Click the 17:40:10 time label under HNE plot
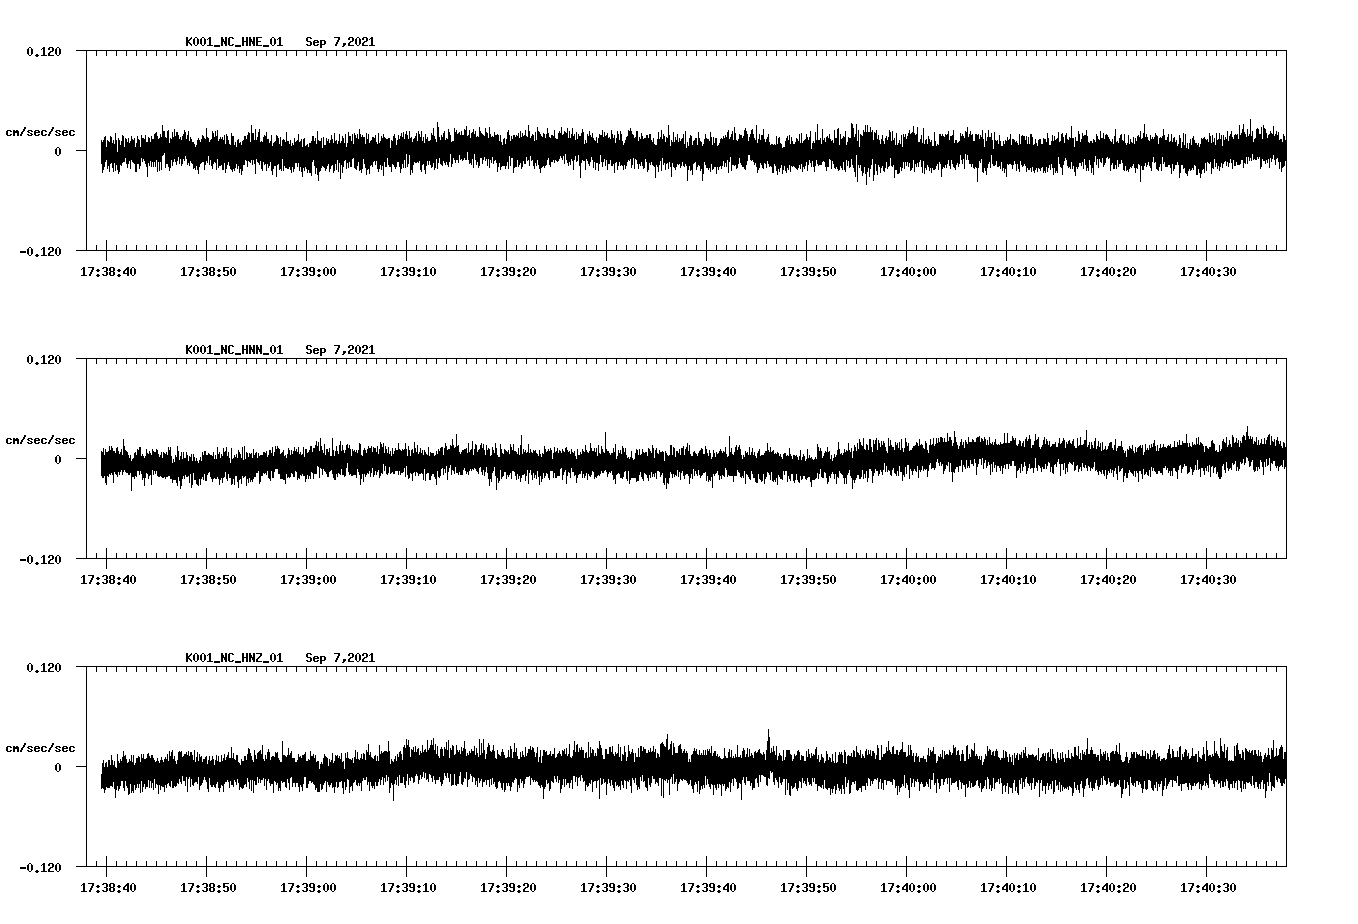The height and width of the screenshot is (924, 1358). click(x=1008, y=272)
